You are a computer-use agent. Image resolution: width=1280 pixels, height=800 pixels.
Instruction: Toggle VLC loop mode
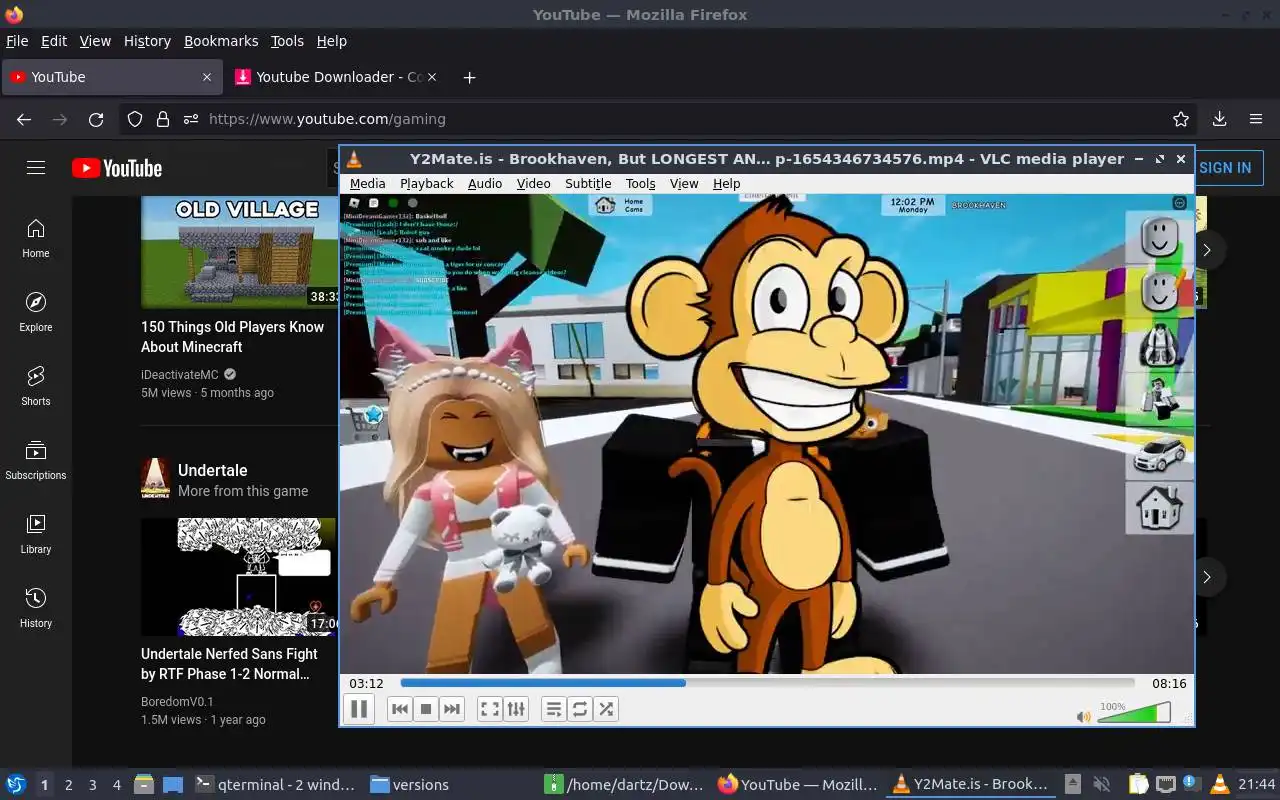[x=580, y=709]
